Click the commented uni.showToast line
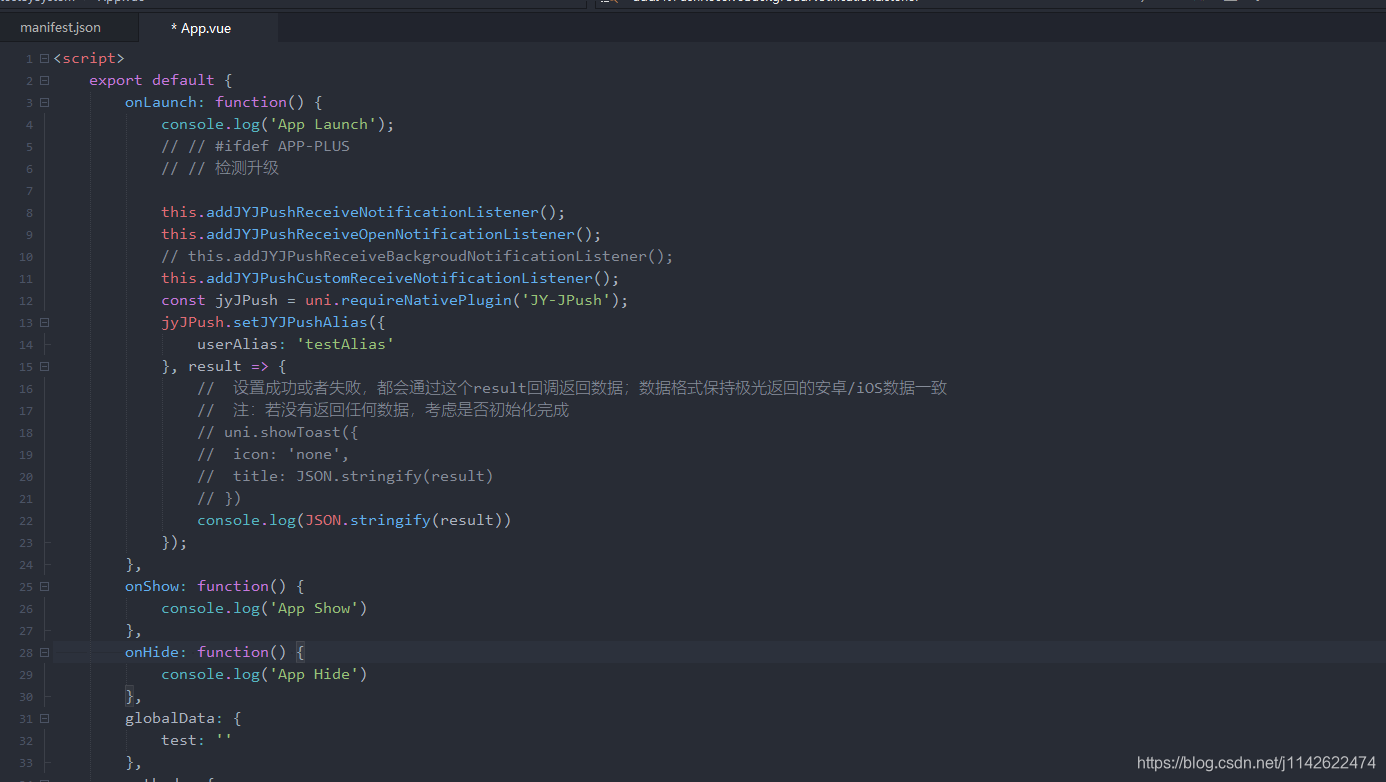Screen dimensions: 1386x782 pos(277,432)
